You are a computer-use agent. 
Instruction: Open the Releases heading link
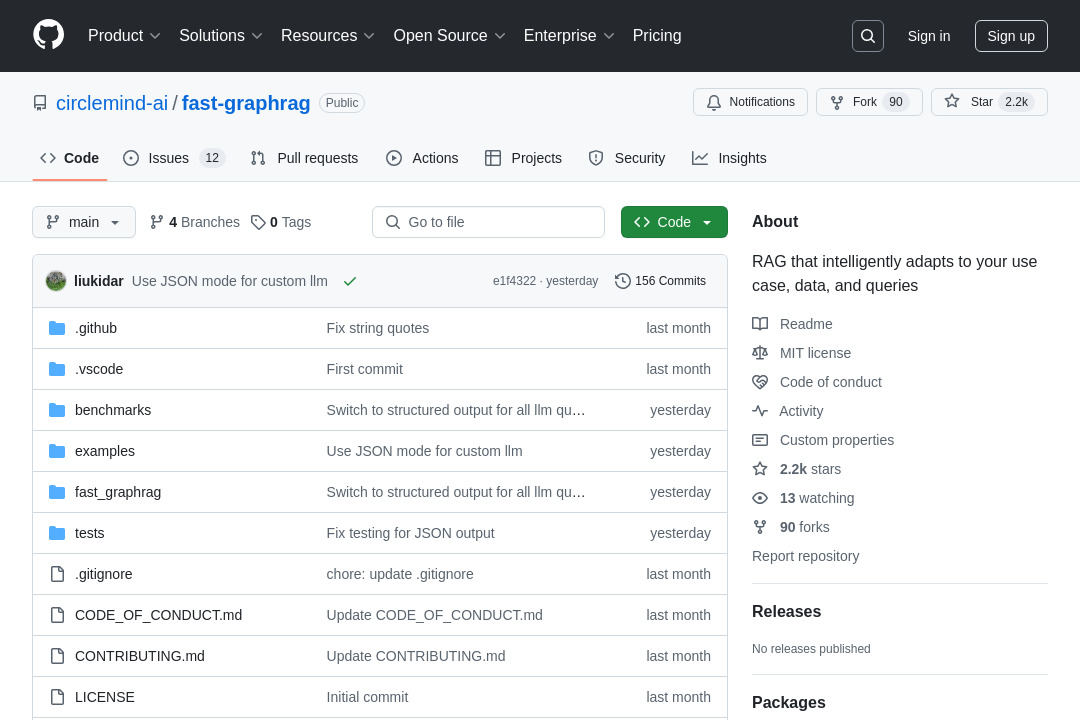786,612
